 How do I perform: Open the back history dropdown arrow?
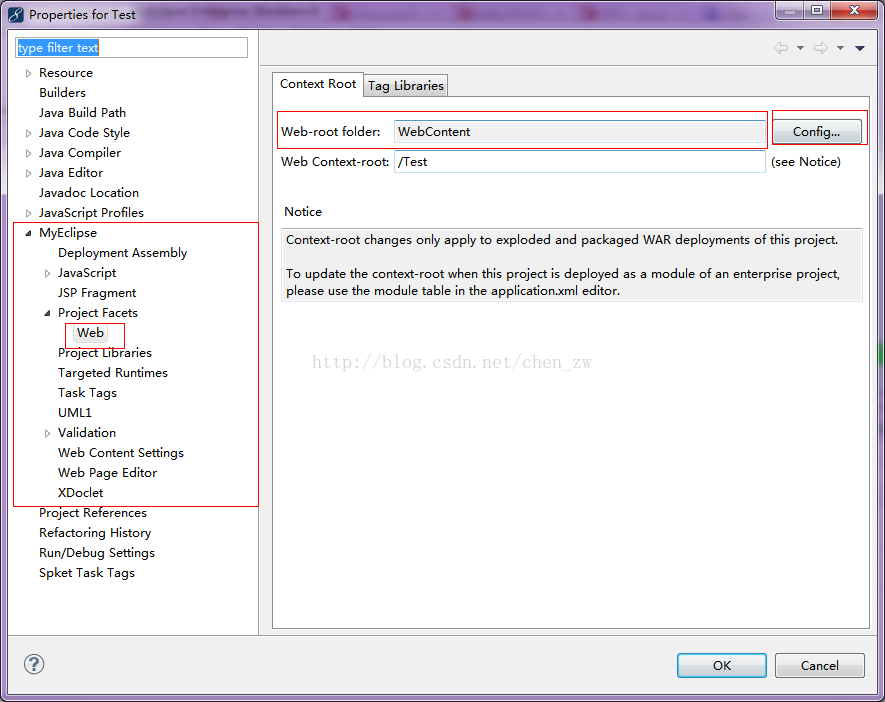click(x=800, y=48)
